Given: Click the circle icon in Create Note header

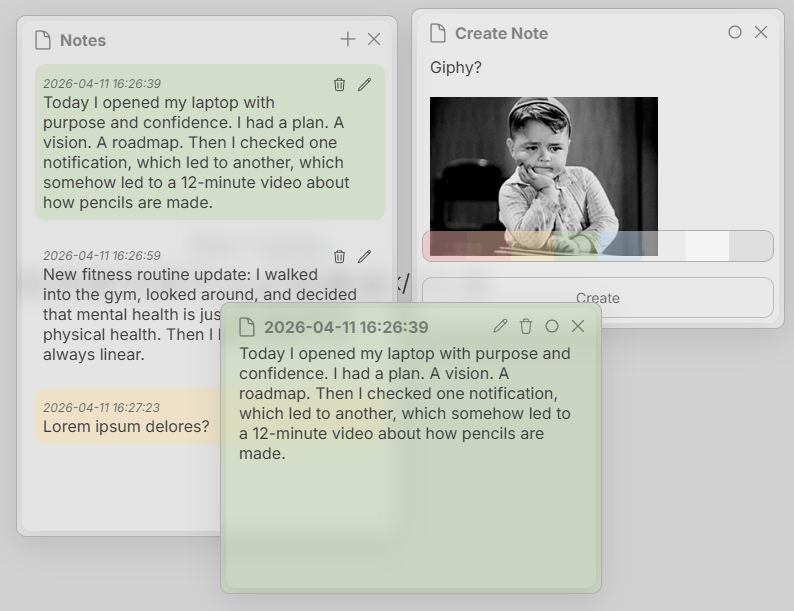Looking at the screenshot, I should tap(735, 32).
